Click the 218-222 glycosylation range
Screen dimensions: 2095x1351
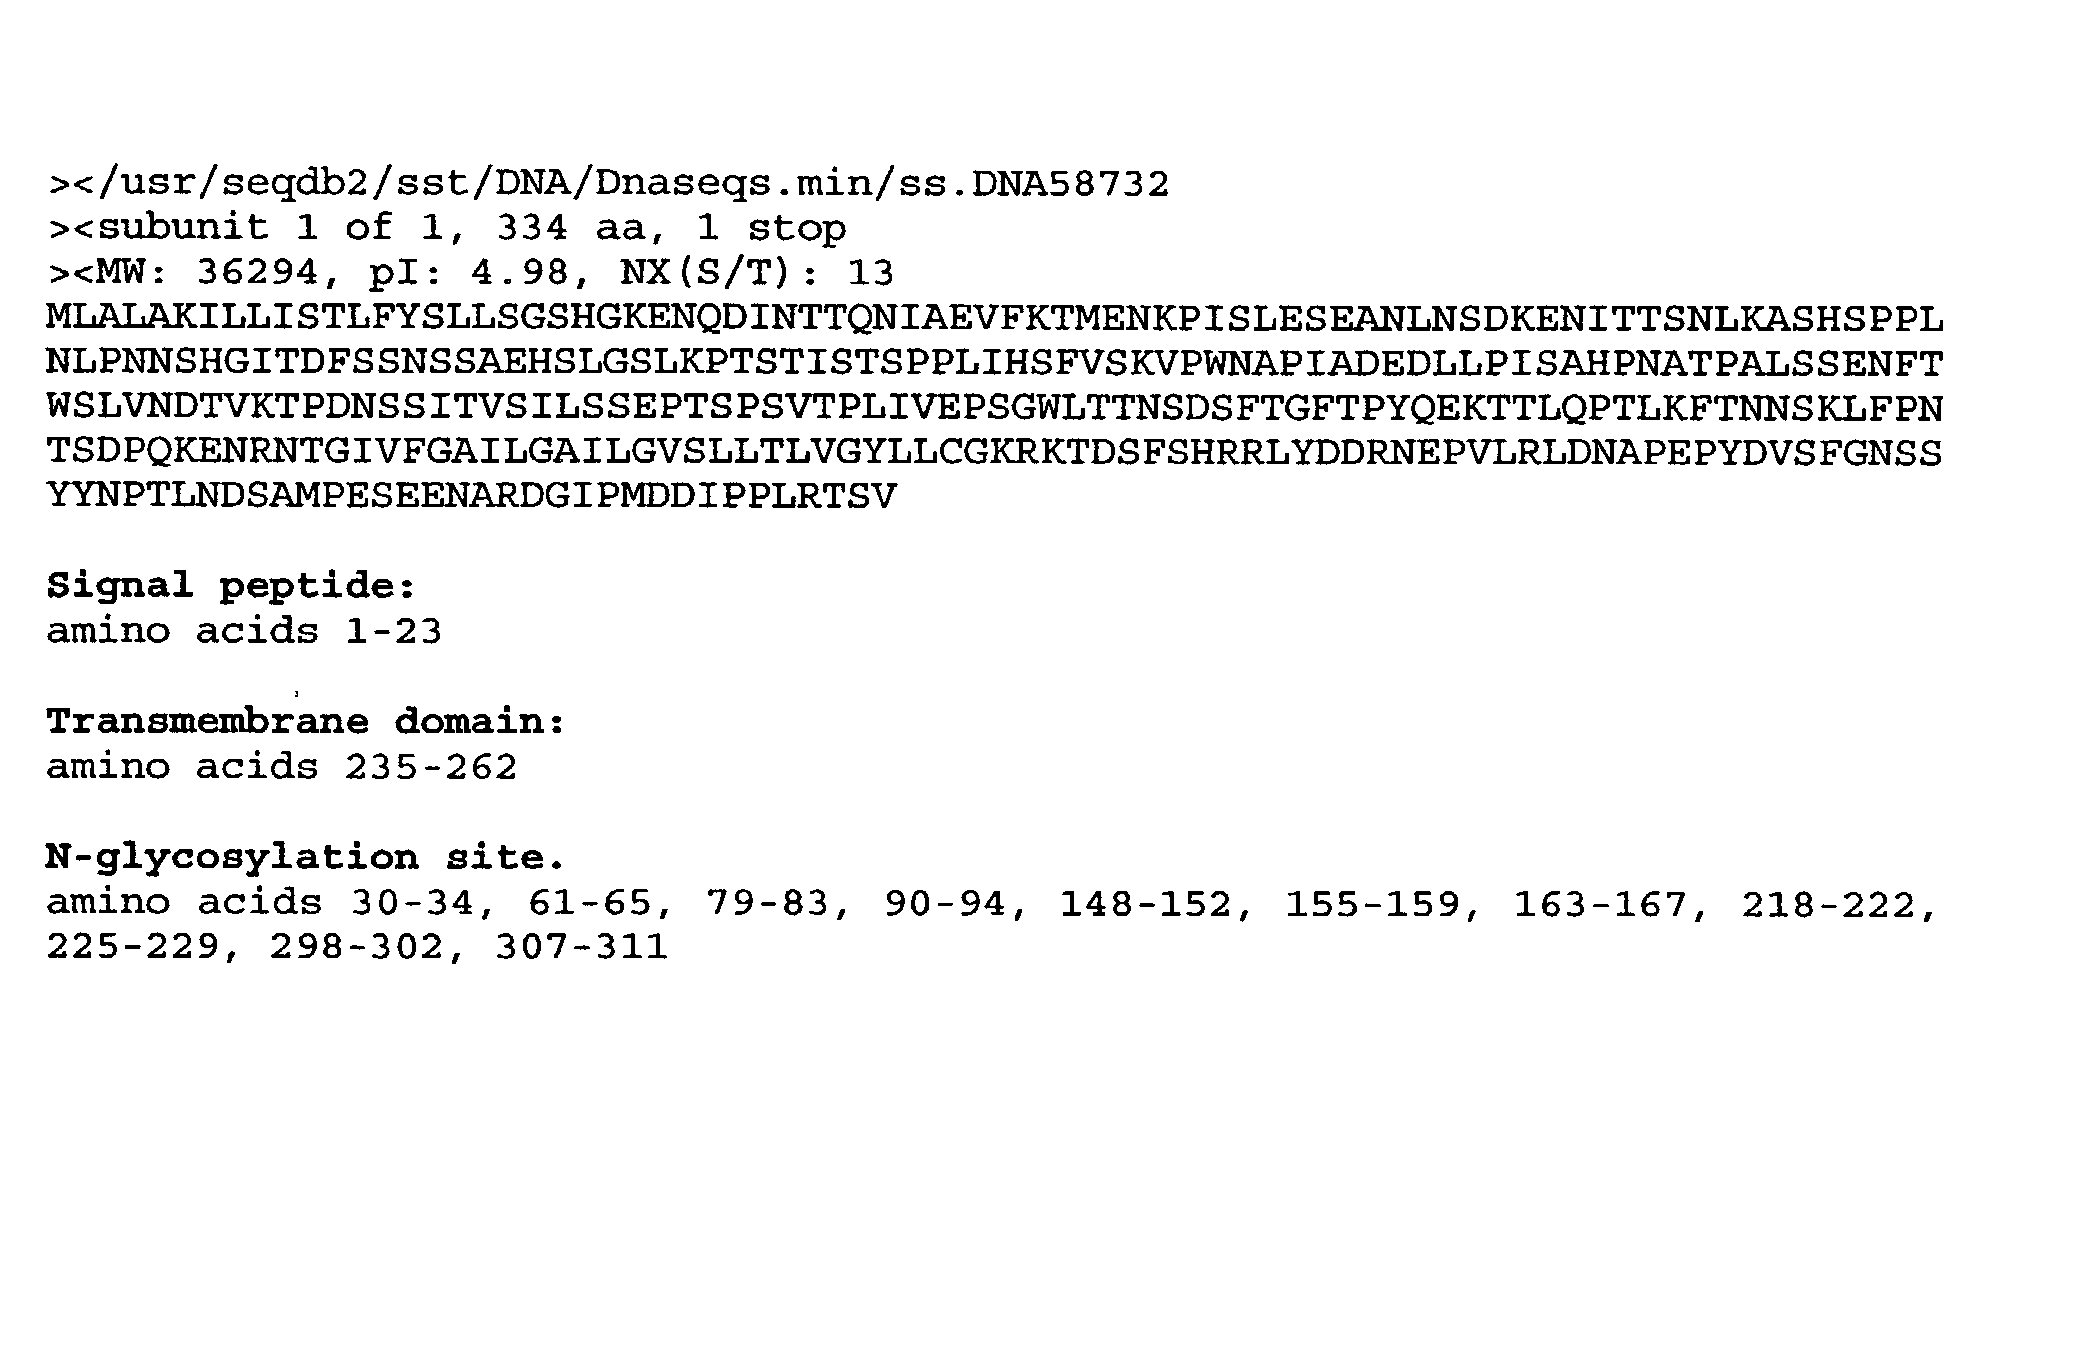(x=1828, y=904)
